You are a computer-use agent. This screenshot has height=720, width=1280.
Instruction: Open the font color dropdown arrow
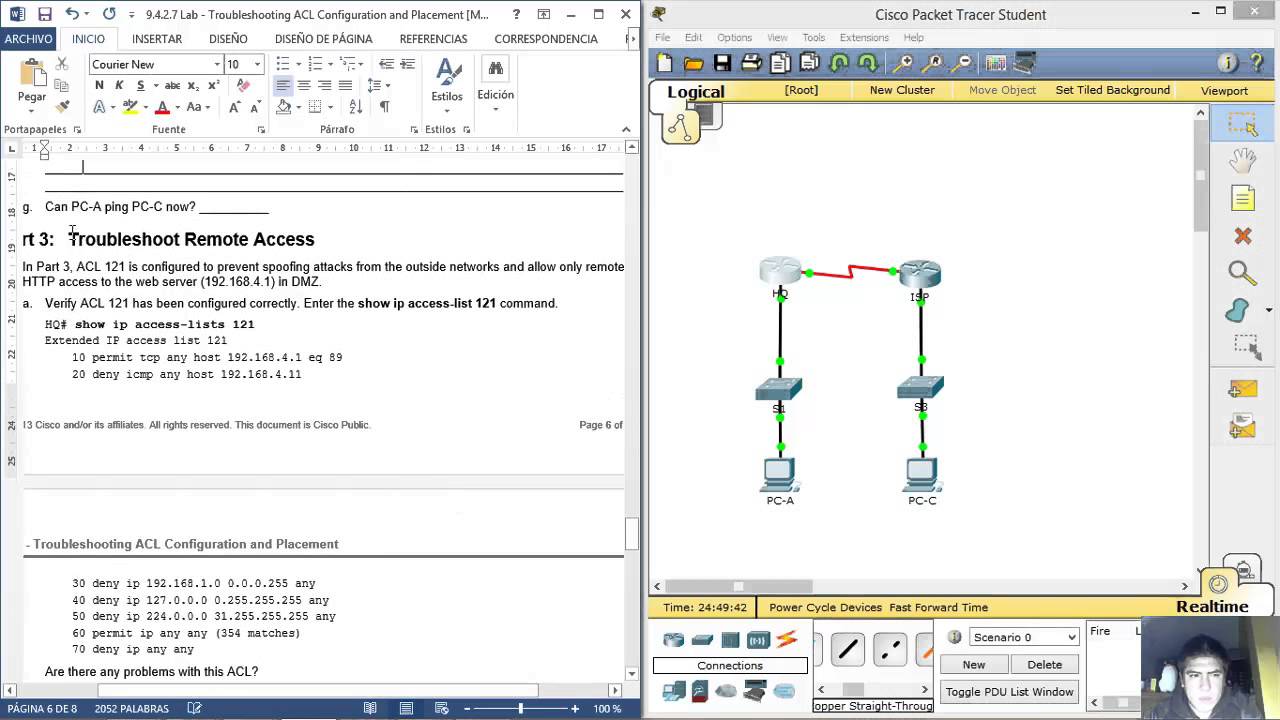176,107
